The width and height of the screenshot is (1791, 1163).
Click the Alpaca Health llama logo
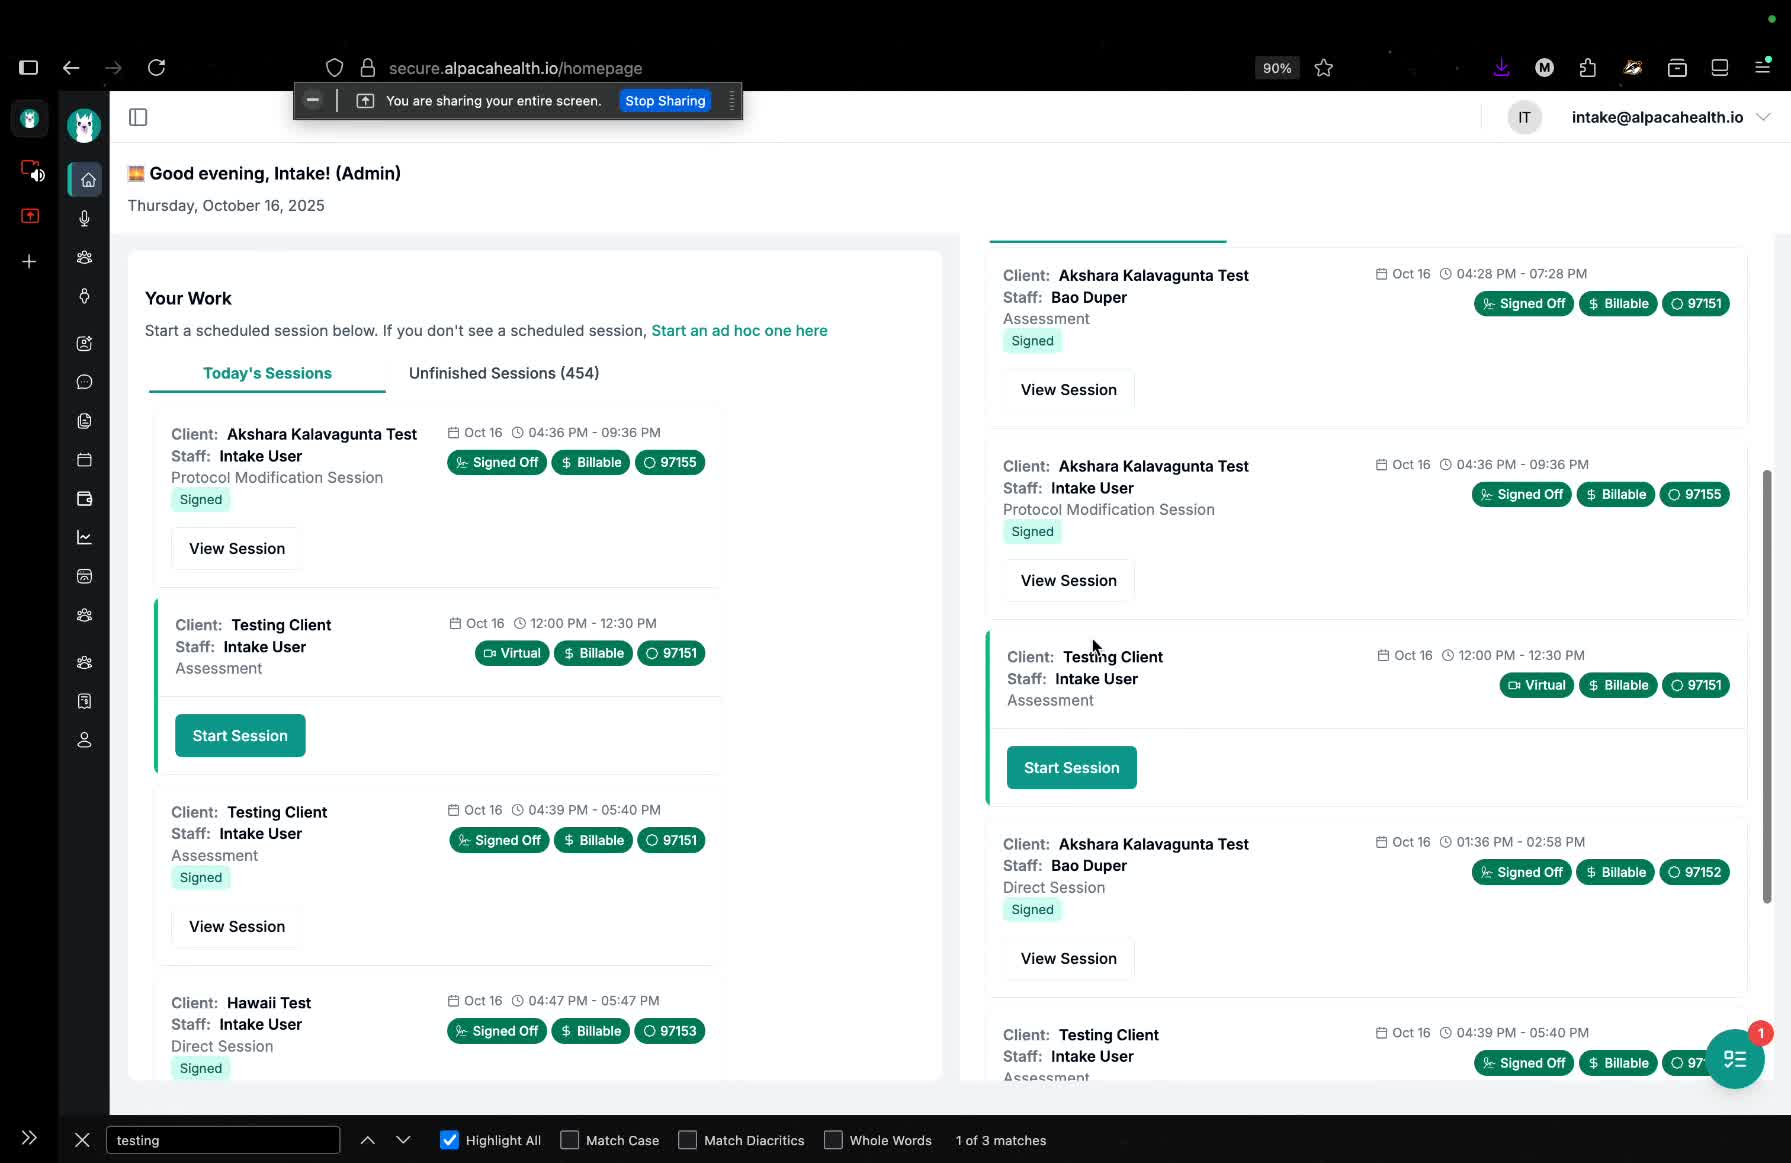[84, 125]
